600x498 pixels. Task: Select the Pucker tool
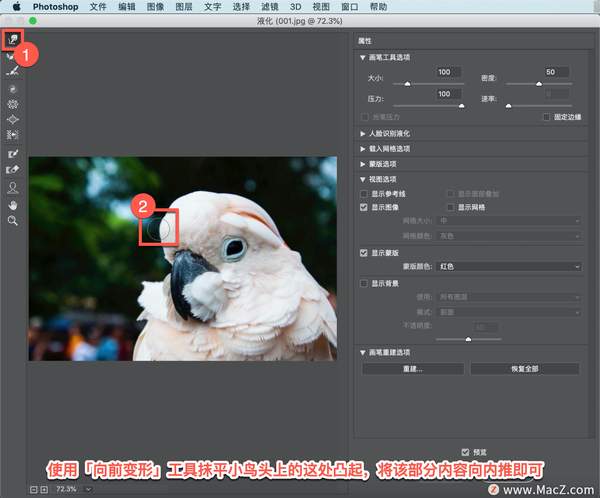(12, 103)
